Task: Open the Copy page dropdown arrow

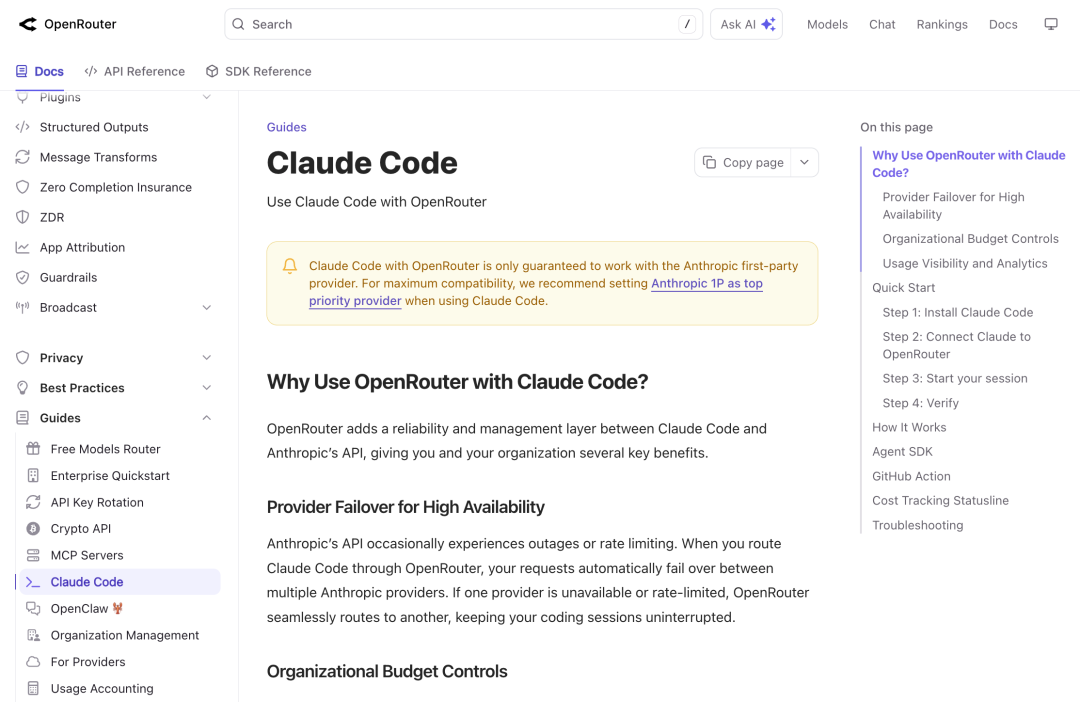Action: pyautogui.click(x=804, y=163)
